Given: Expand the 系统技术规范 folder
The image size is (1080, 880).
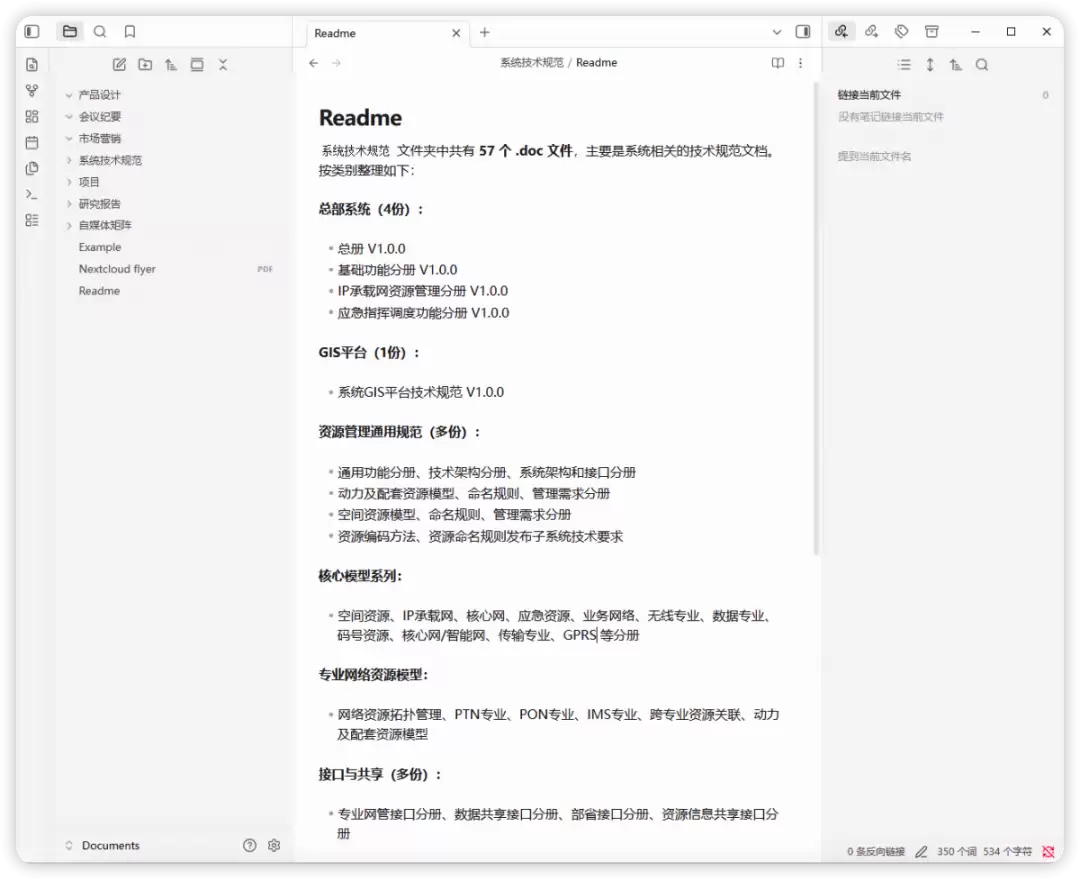Looking at the screenshot, I should pos(110,160).
